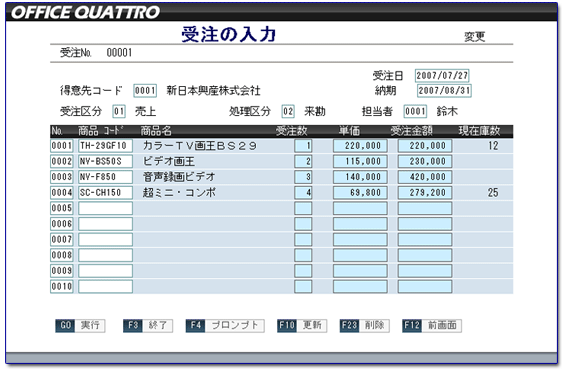Click the F23 削除 delete button
The height and width of the screenshot is (369, 564).
click(365, 325)
